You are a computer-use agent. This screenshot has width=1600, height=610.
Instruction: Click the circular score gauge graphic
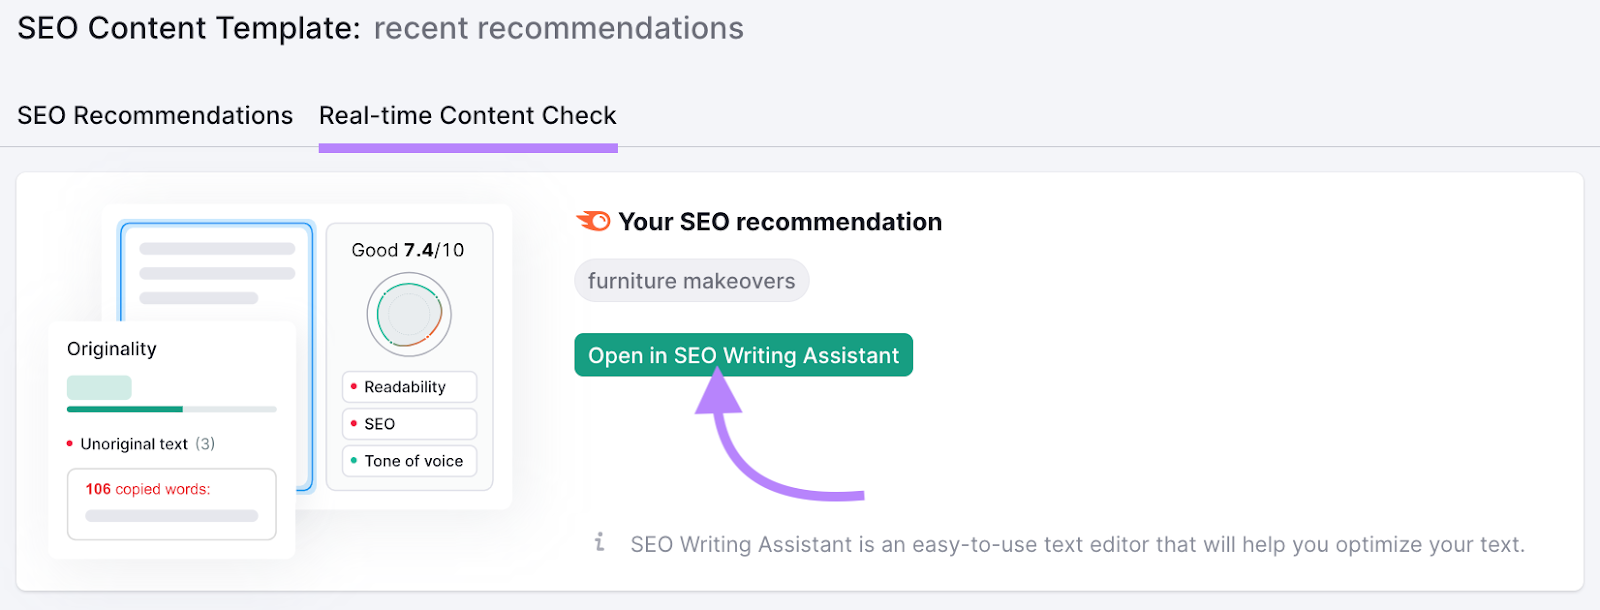coord(409,313)
